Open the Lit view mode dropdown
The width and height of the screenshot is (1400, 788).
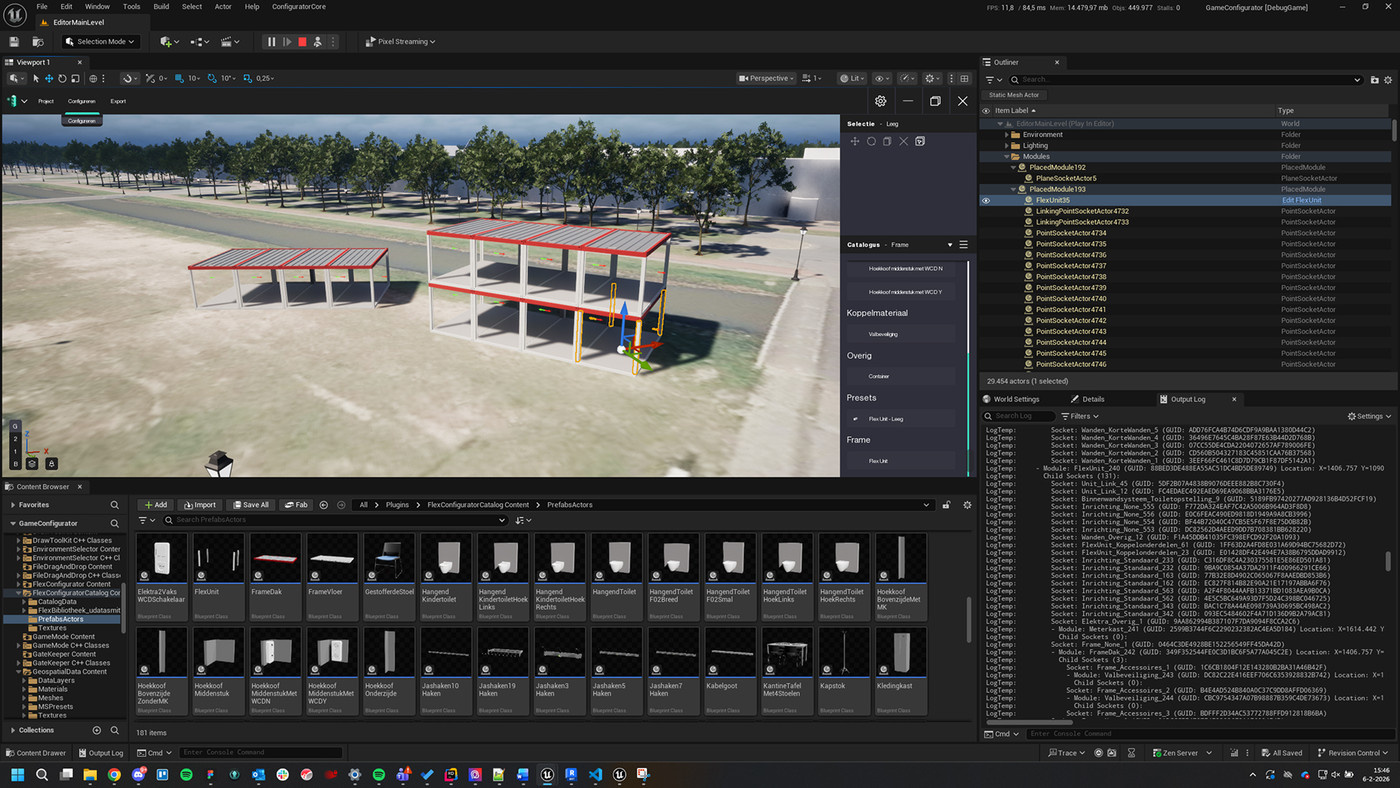coord(852,78)
